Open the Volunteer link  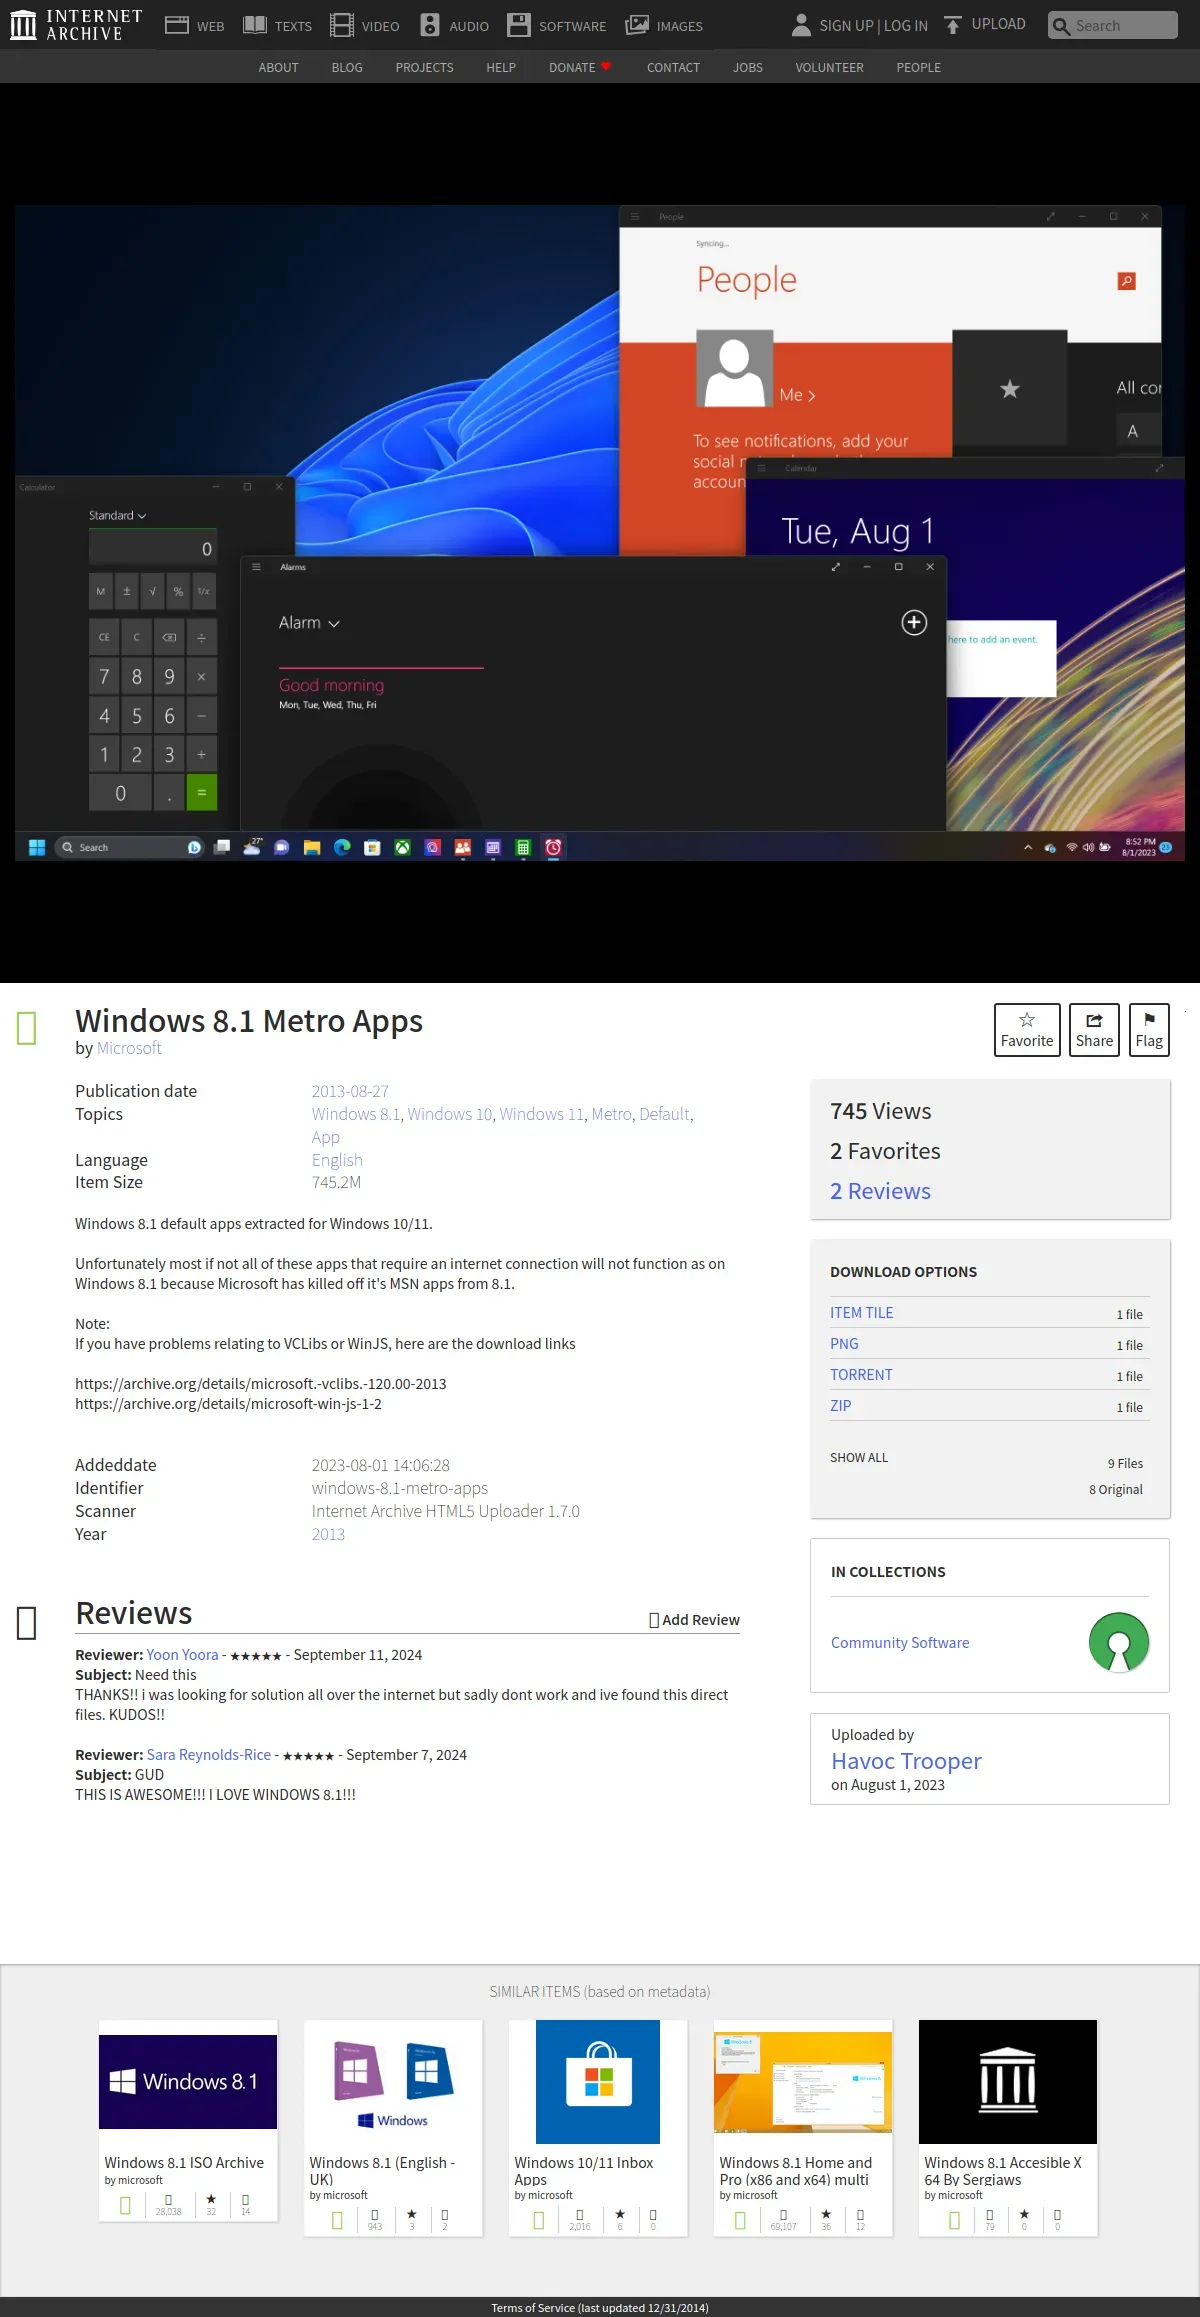tap(829, 68)
